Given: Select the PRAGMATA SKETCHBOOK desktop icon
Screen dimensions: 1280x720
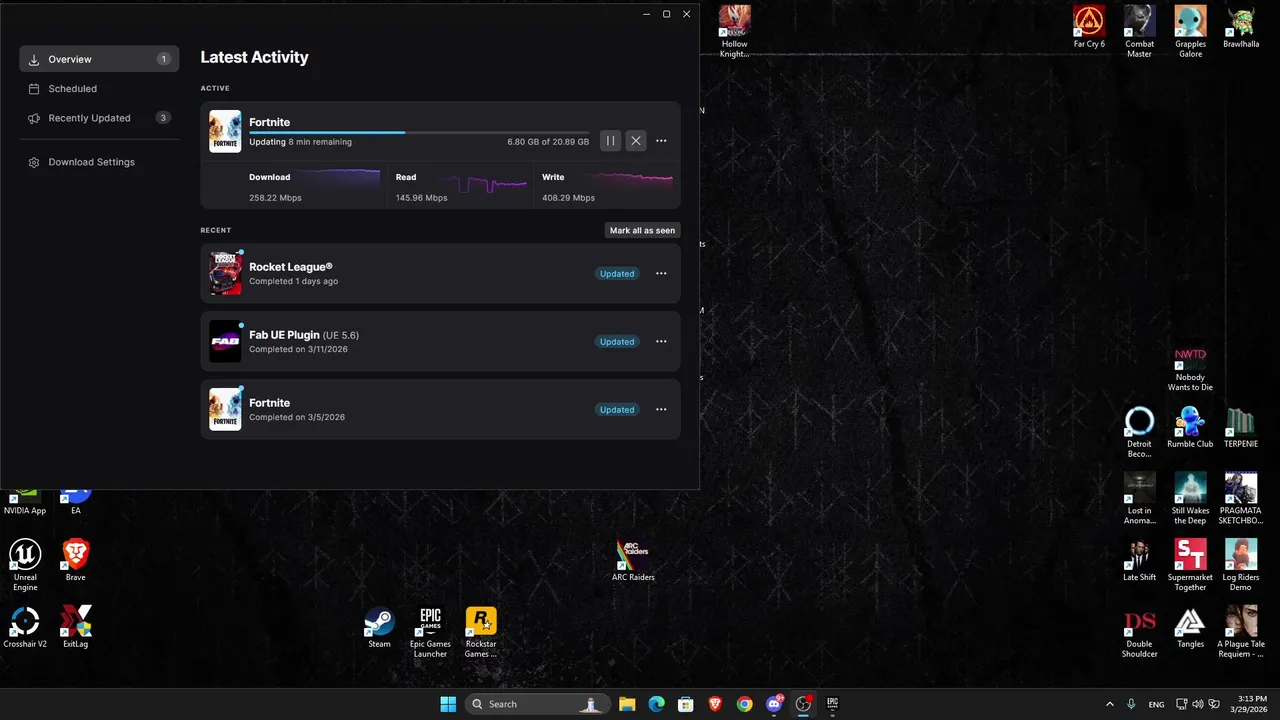Looking at the screenshot, I should [1241, 499].
